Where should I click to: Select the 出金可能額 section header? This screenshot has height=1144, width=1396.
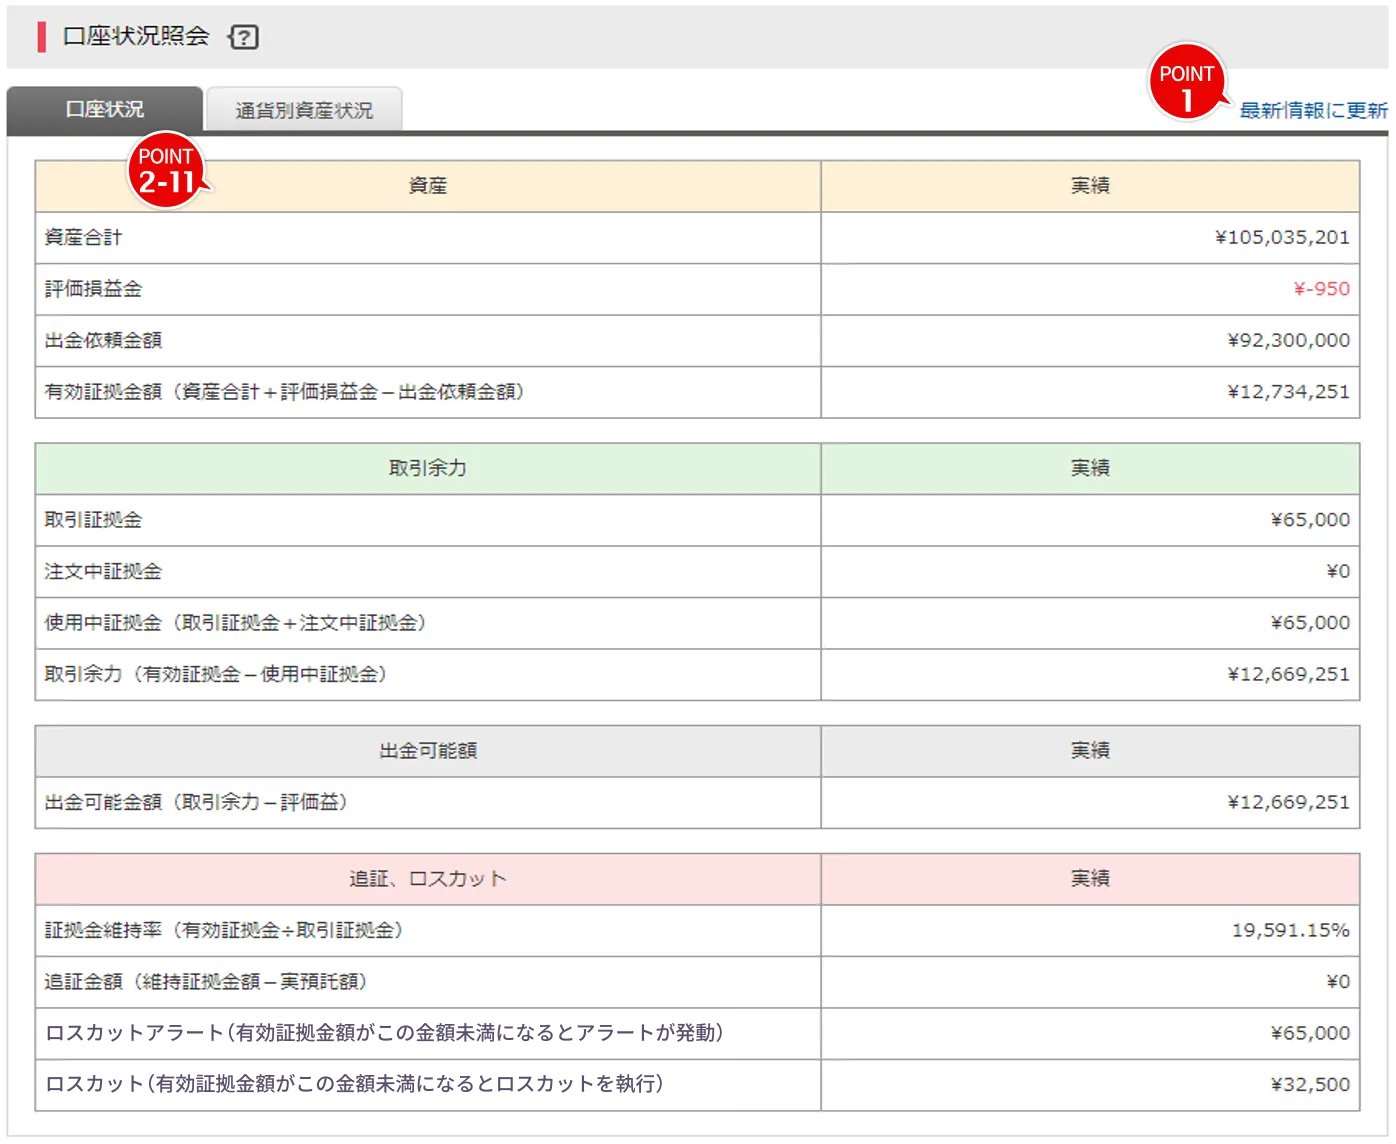tap(427, 750)
